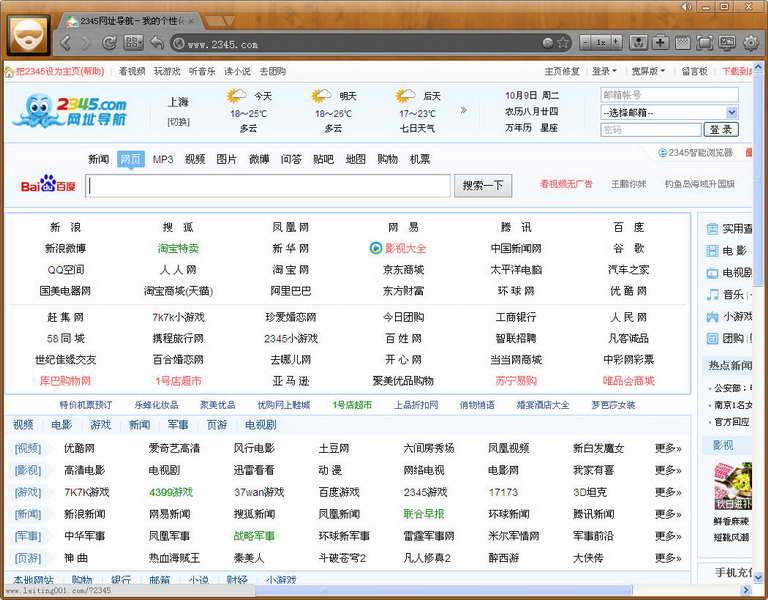Image resolution: width=768 pixels, height=600 pixels.
Task: Open the 登录 dropdown in top bar
Action: point(604,72)
